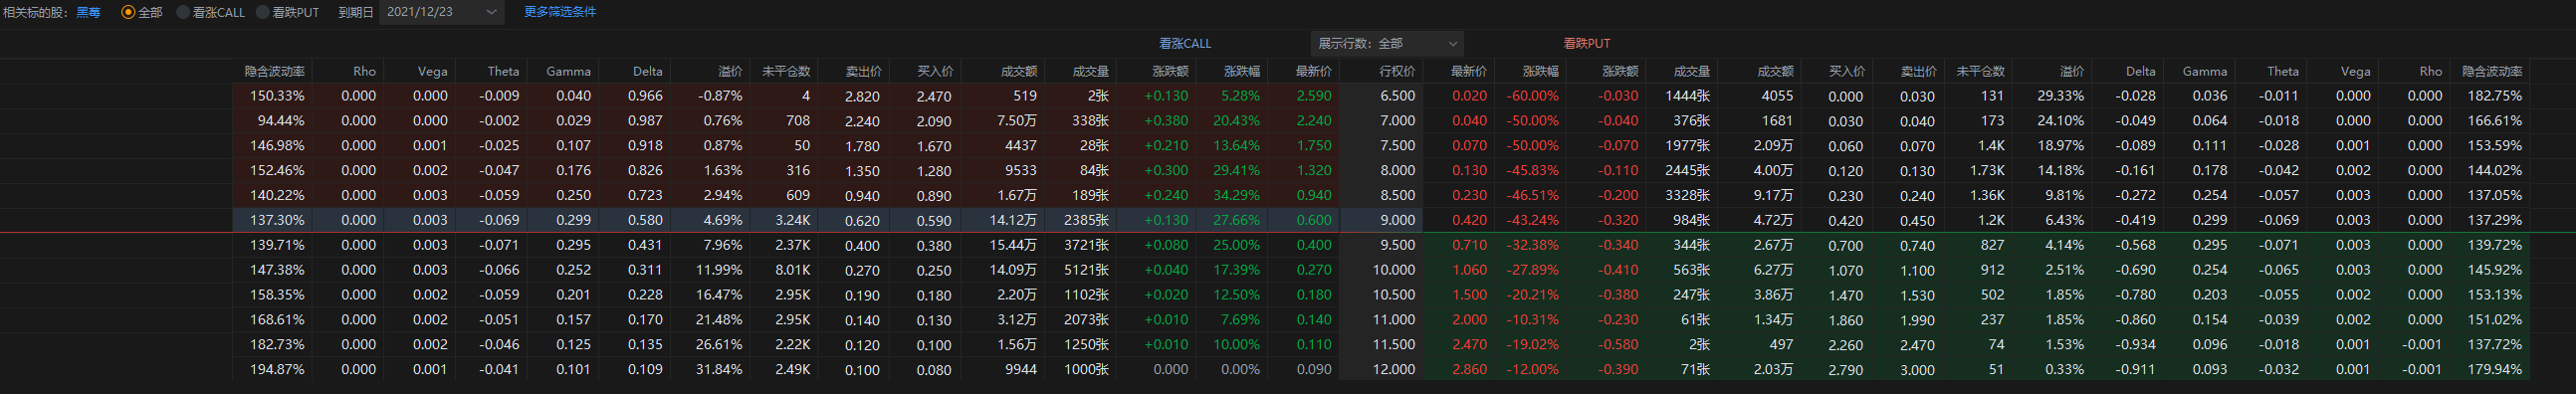Click put premium 29.33%

(2060, 96)
